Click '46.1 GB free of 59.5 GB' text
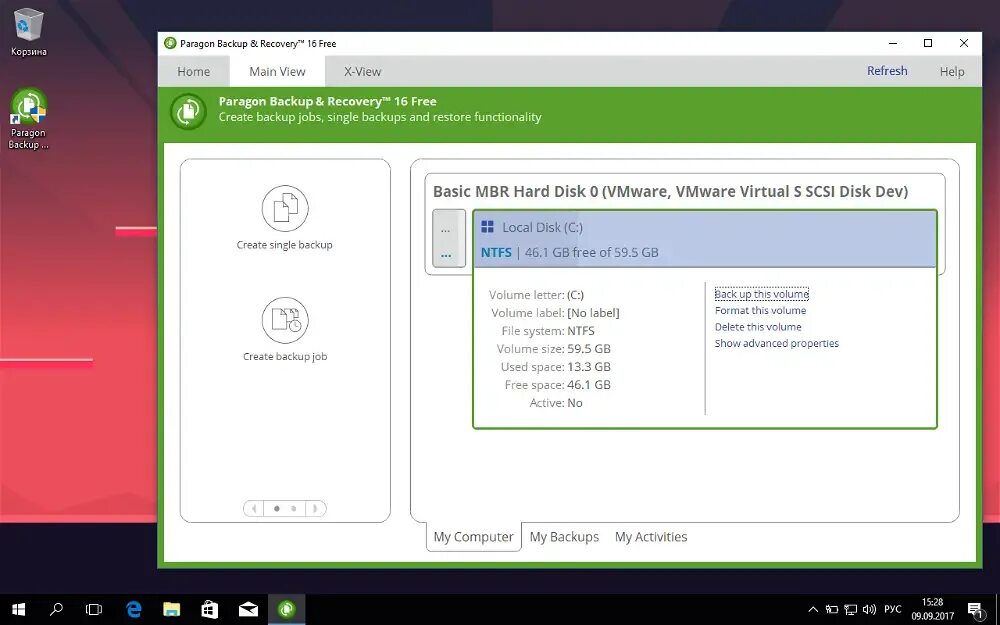This screenshot has width=1000, height=625. click(591, 253)
